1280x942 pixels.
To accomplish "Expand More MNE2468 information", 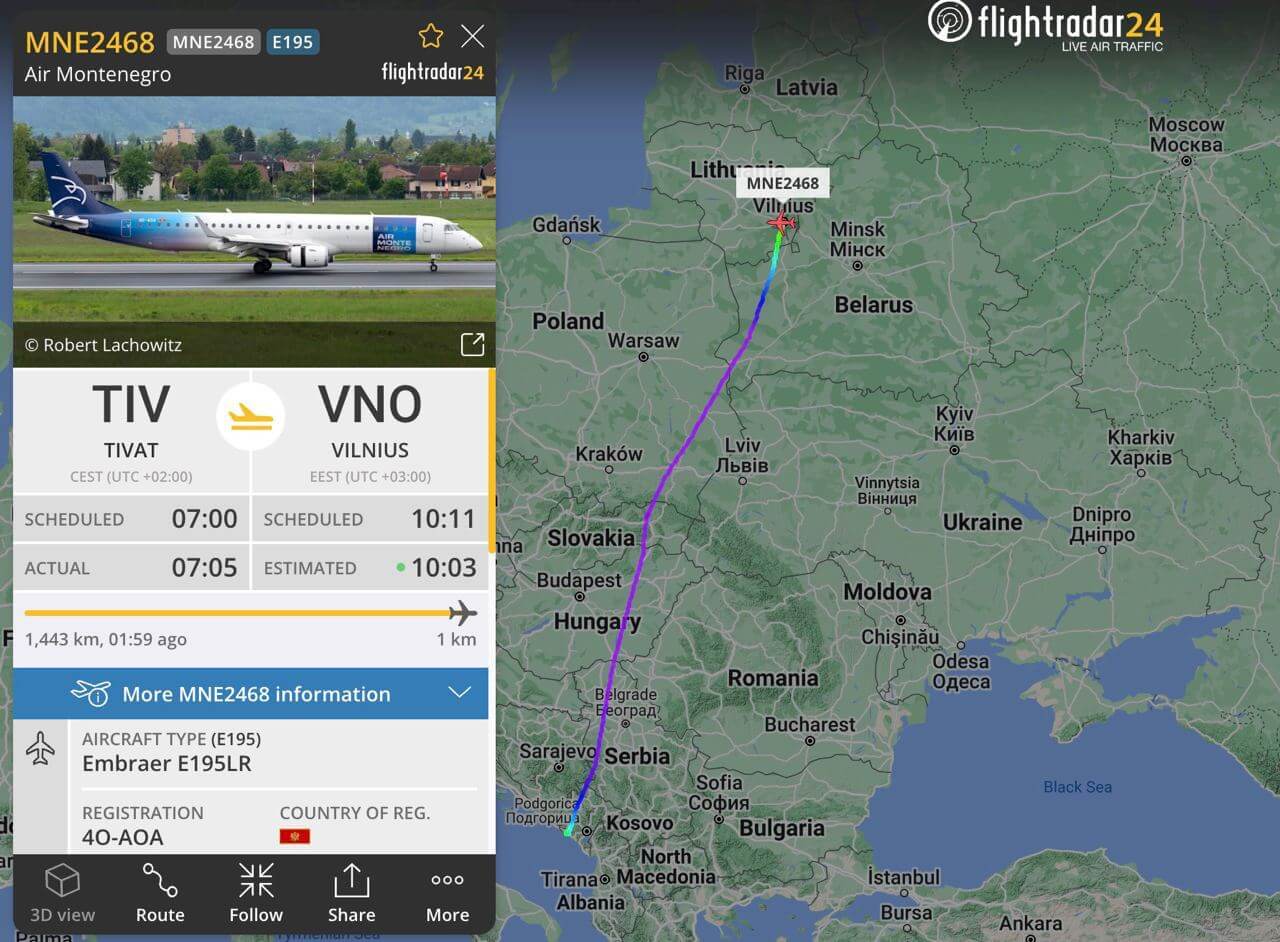I will (251, 693).
